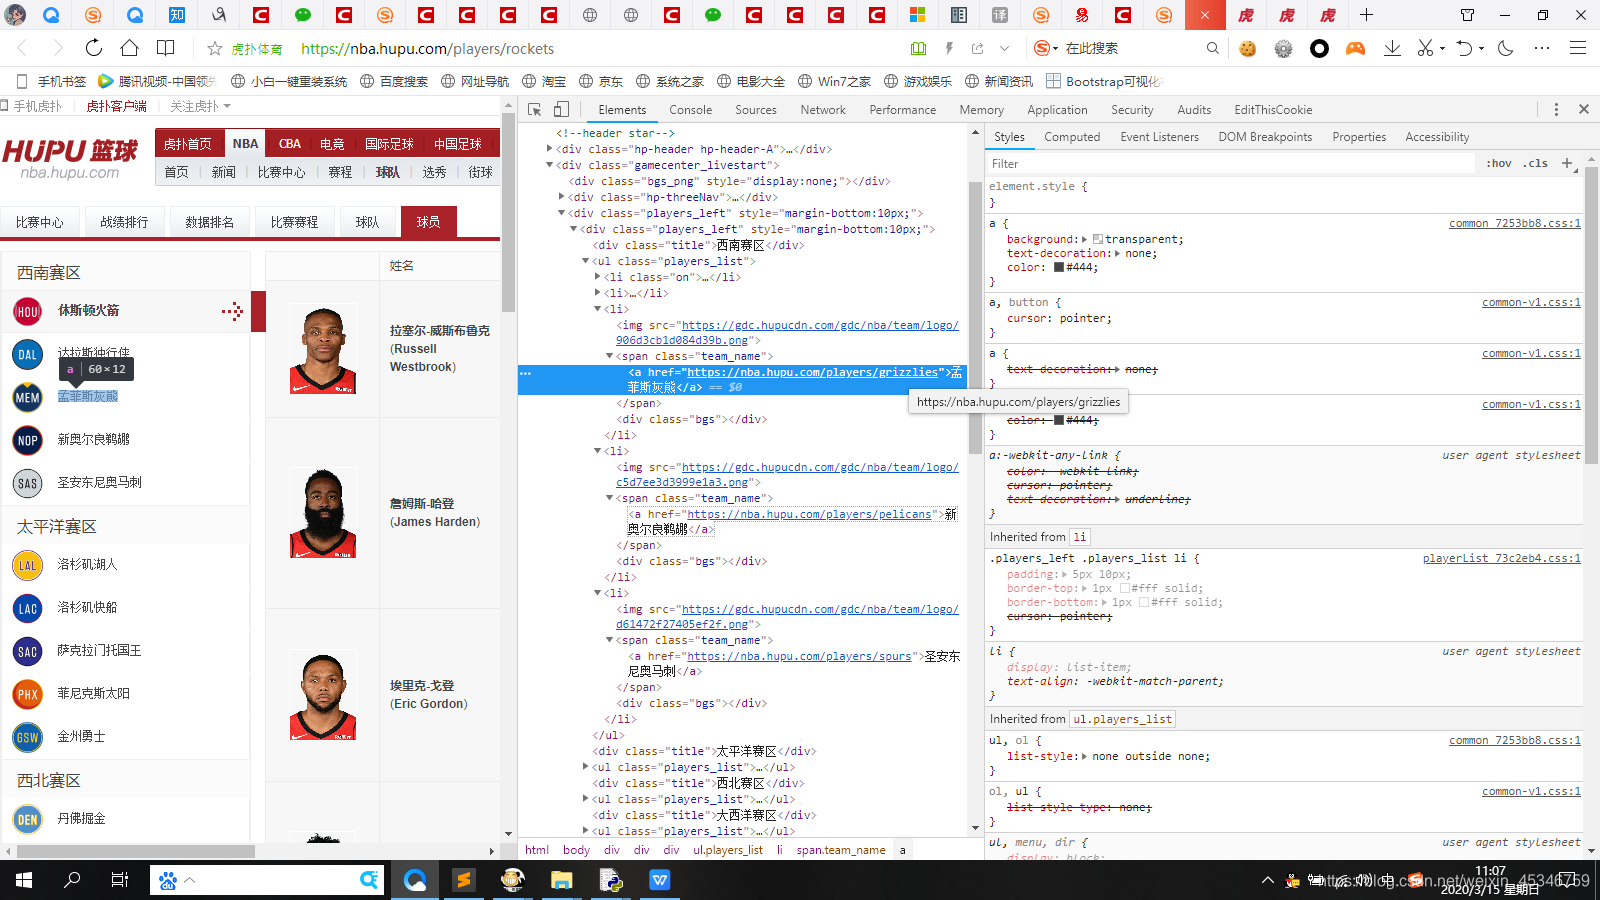
Task: Add new style rule with plus icon
Action: coord(1567,163)
